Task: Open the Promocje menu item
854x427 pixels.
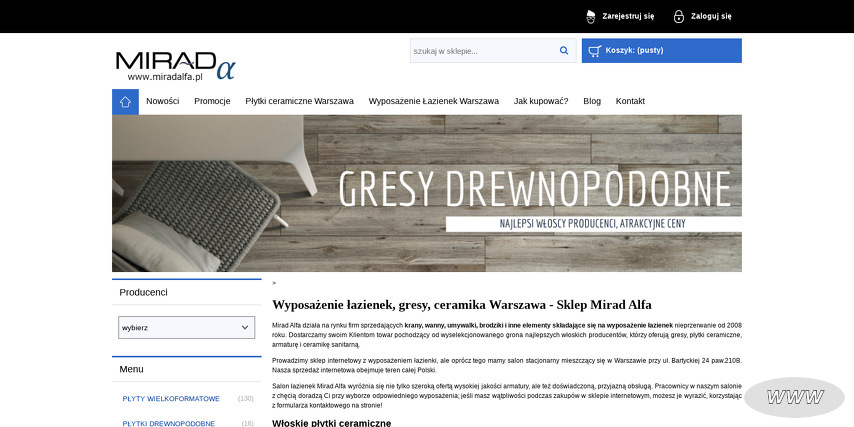Action: (212, 101)
